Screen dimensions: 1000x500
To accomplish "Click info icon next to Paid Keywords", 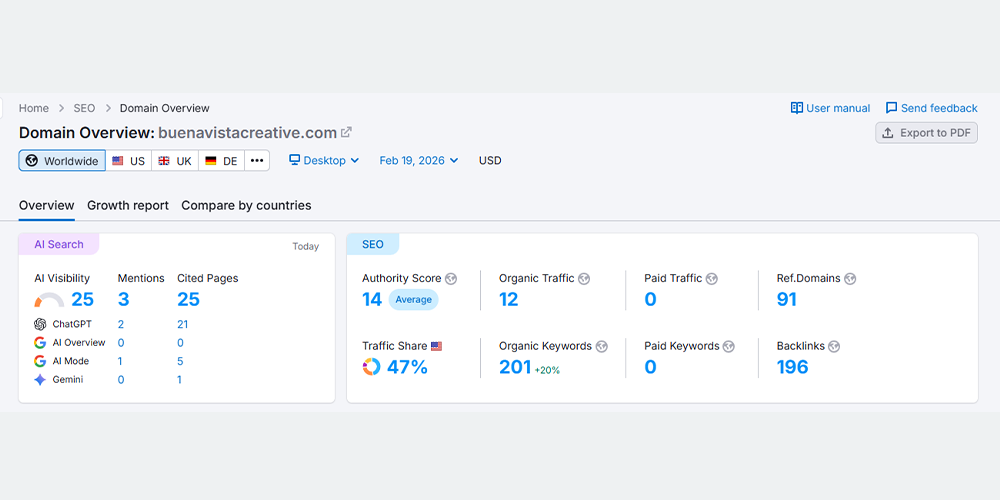I will 729,347.
